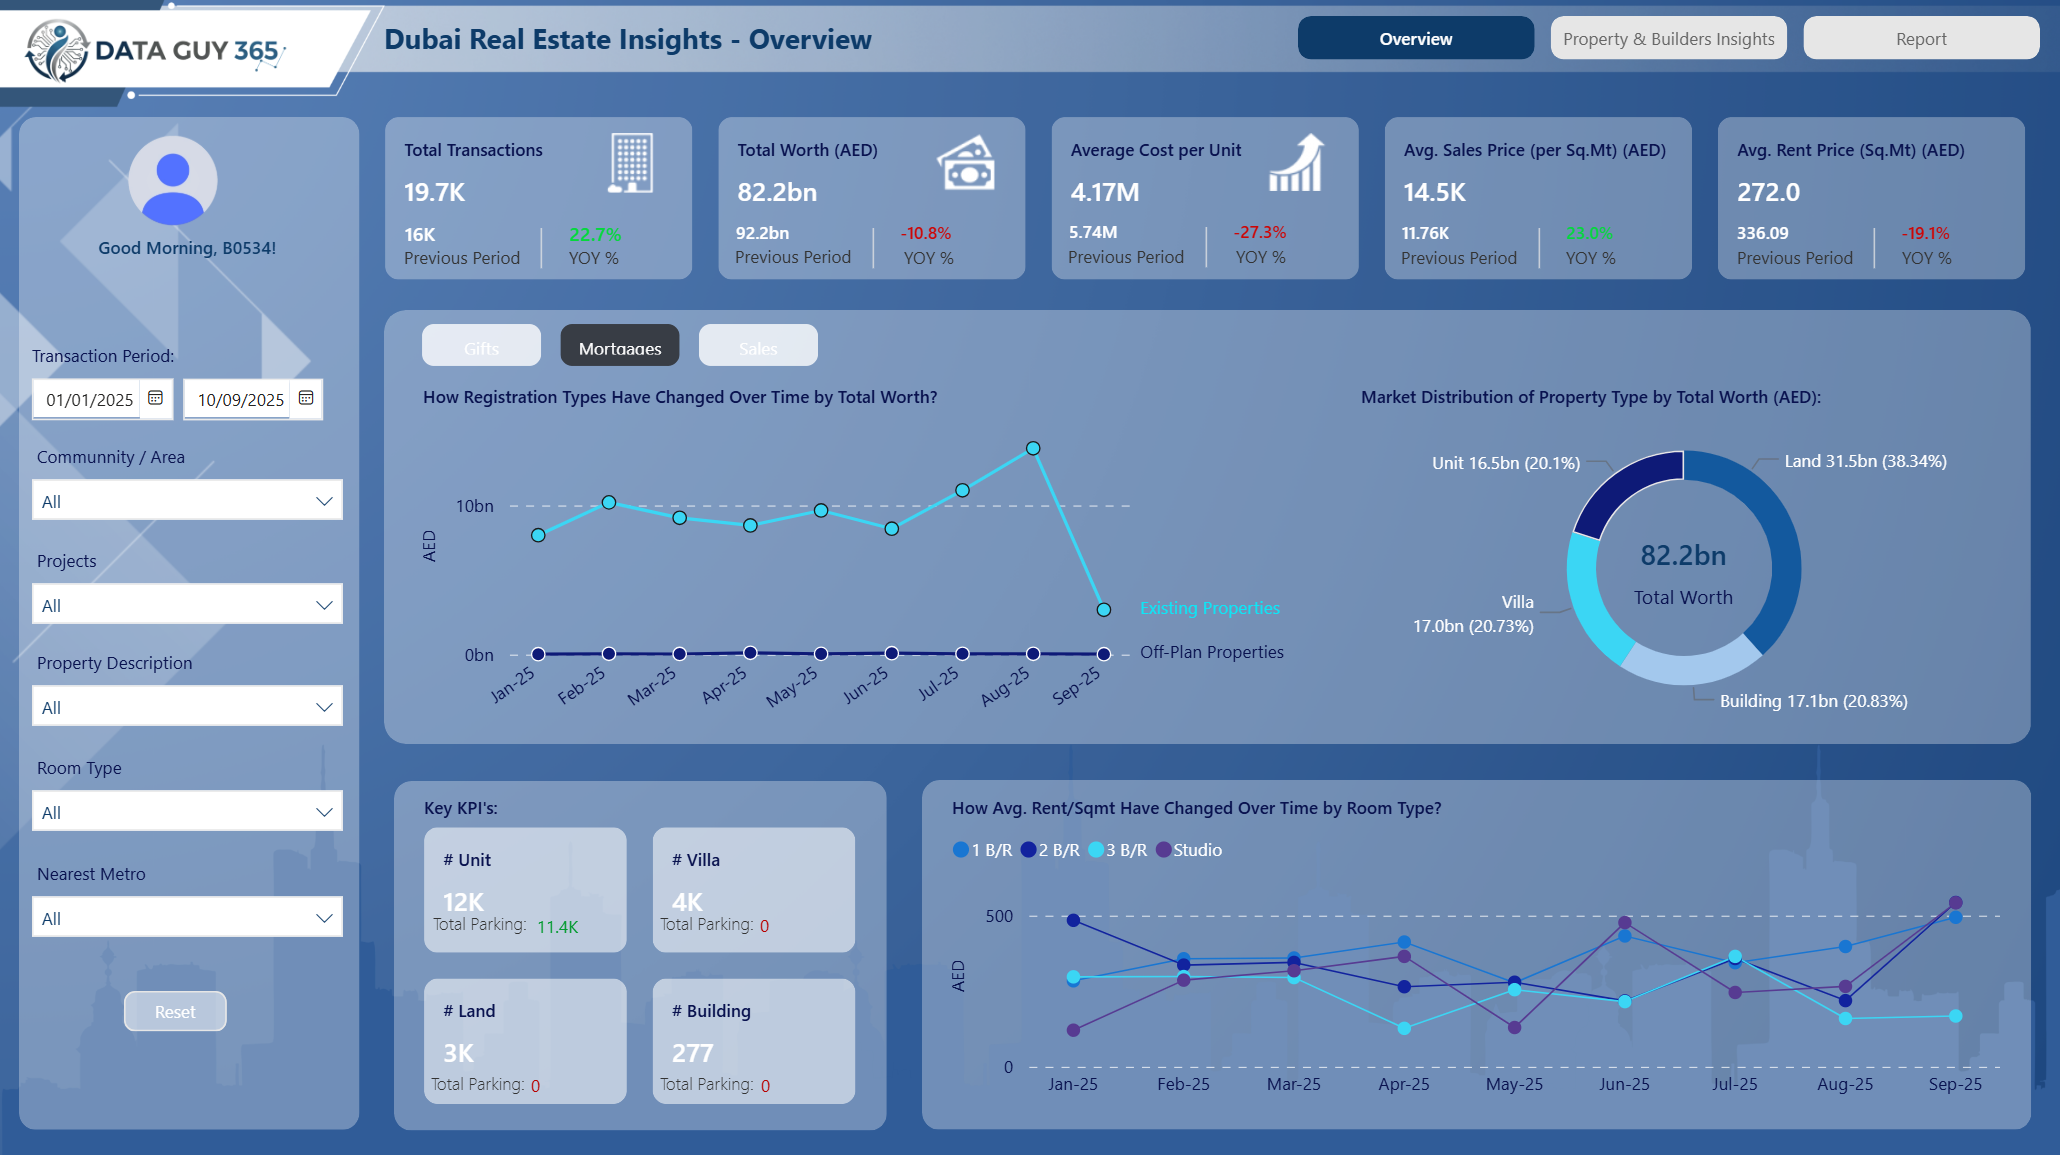Viewport: 2060px width, 1155px height.
Task: Click the Data Guy 365 logo
Action: 155,50
